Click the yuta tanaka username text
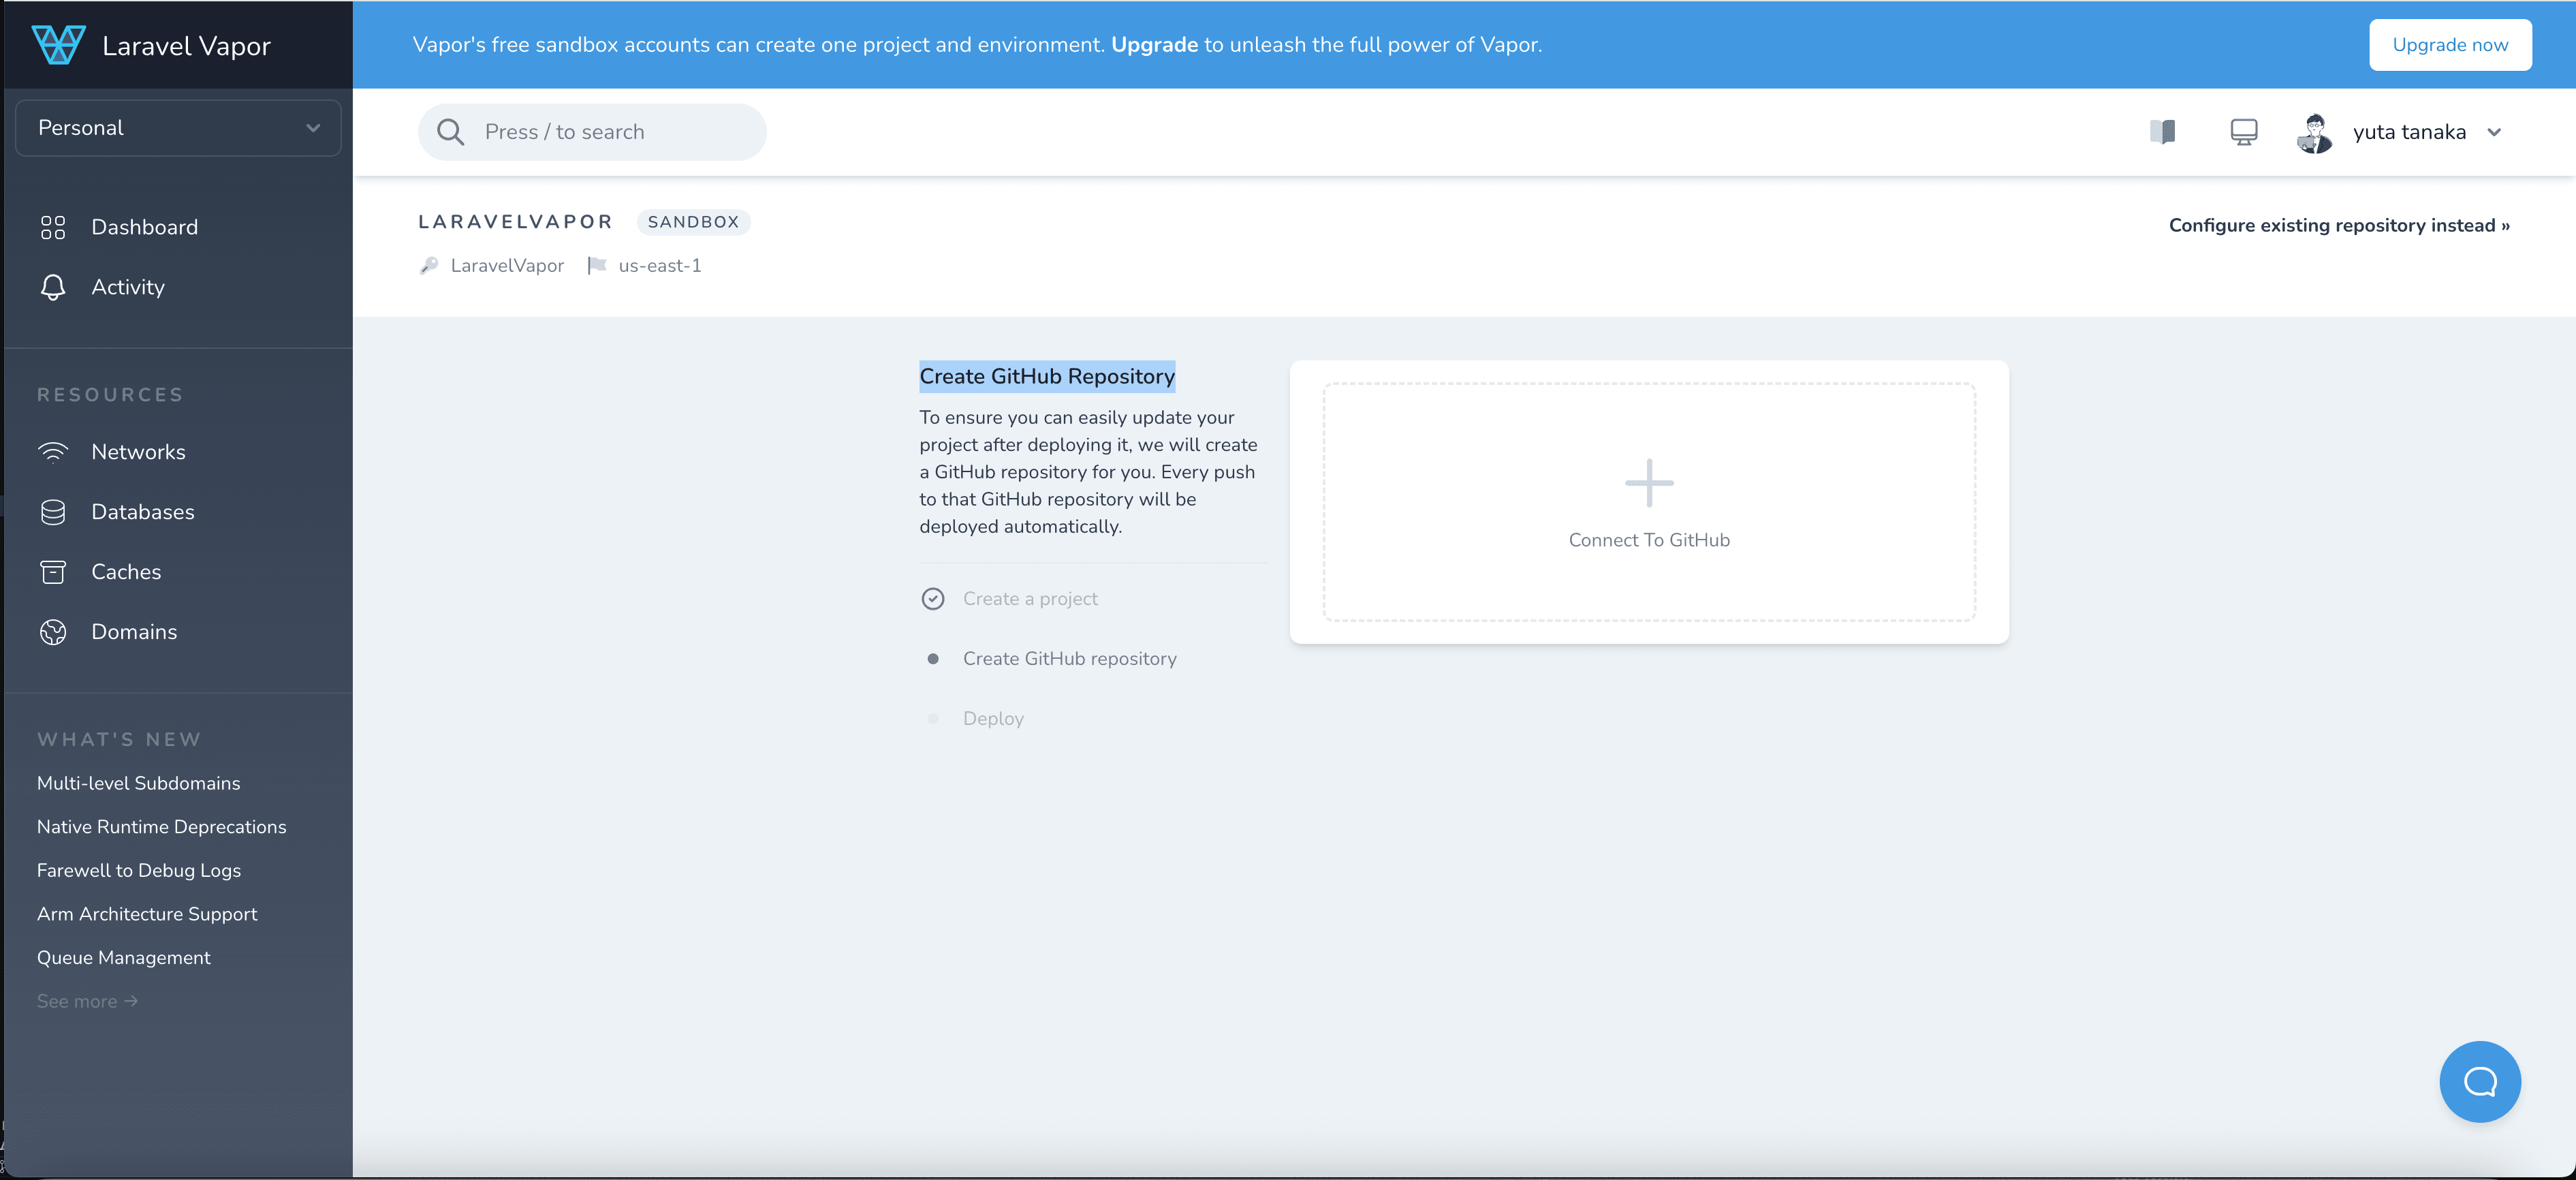Screen dimensions: 2576x1180 (2409, 132)
